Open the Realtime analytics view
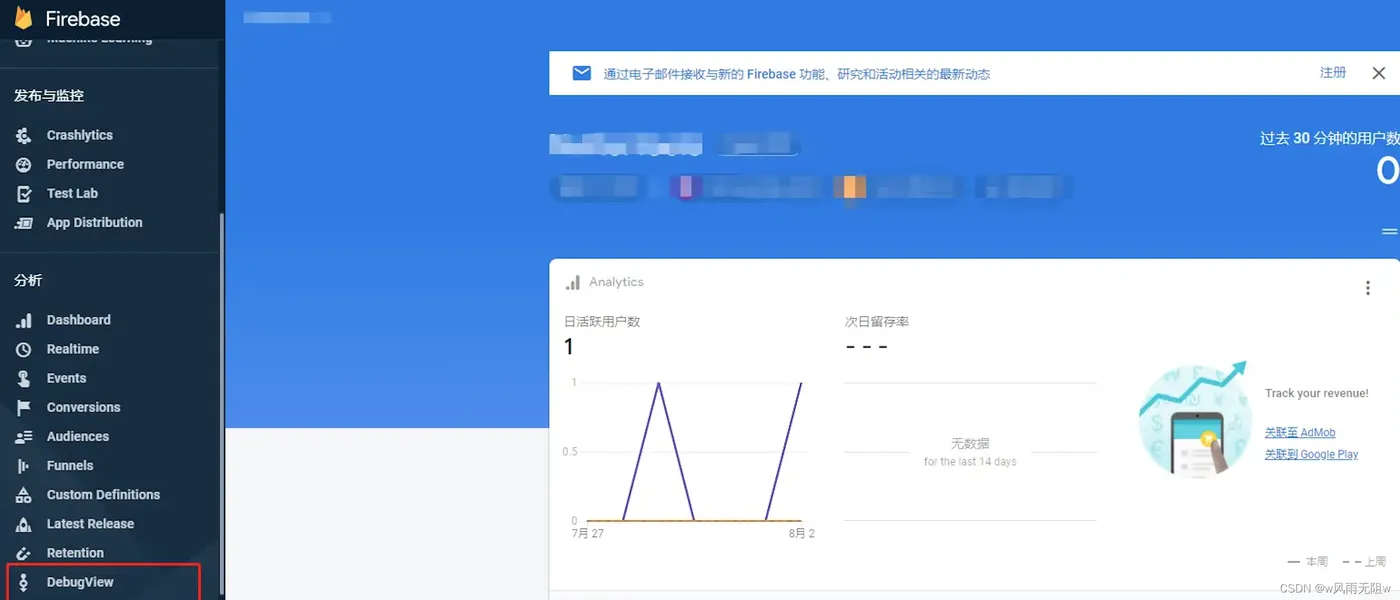Image resolution: width=1400 pixels, height=600 pixels. click(x=73, y=349)
